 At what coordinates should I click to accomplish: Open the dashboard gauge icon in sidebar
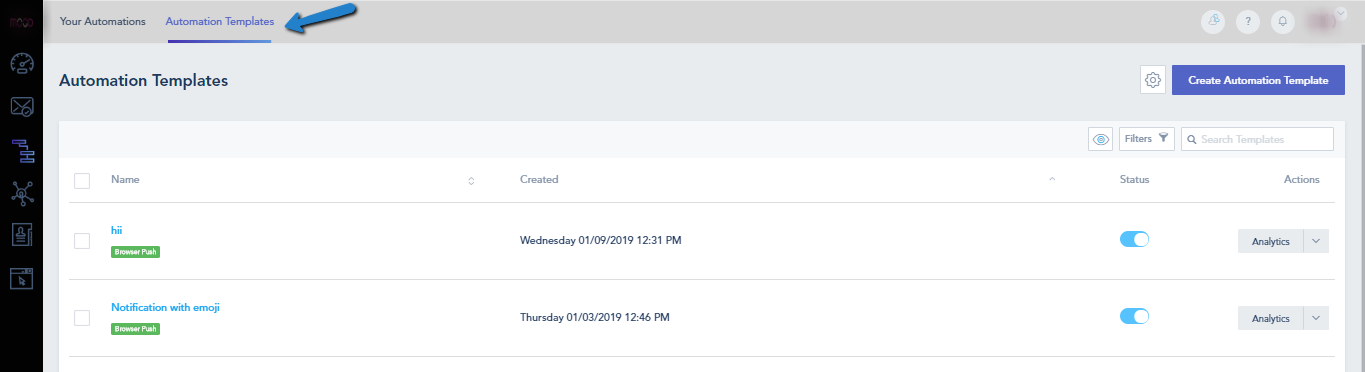click(21, 64)
